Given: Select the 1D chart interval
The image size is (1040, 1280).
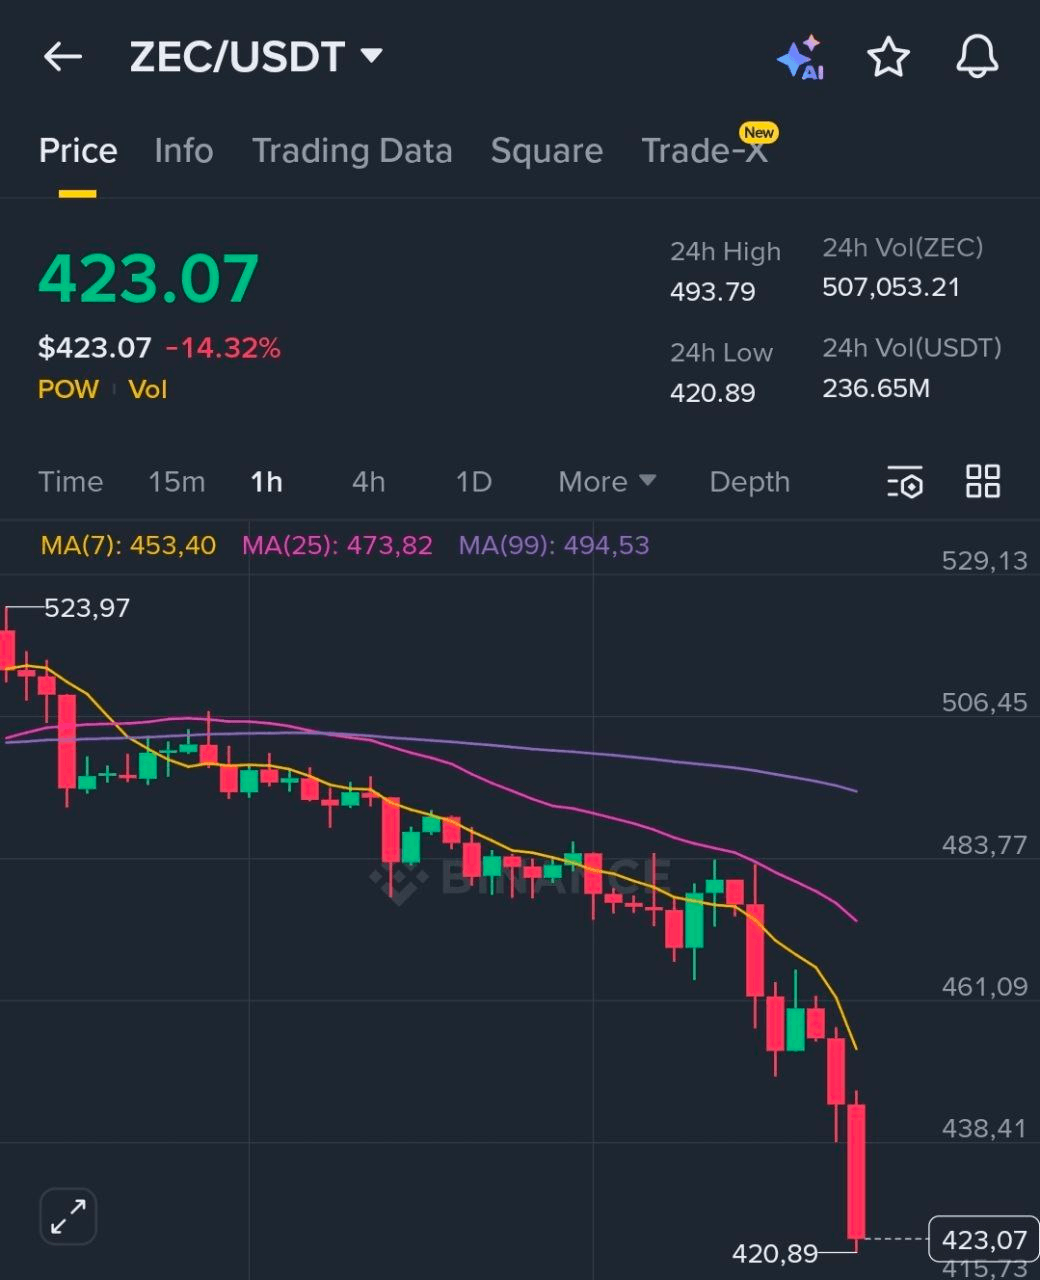Looking at the screenshot, I should tap(474, 482).
